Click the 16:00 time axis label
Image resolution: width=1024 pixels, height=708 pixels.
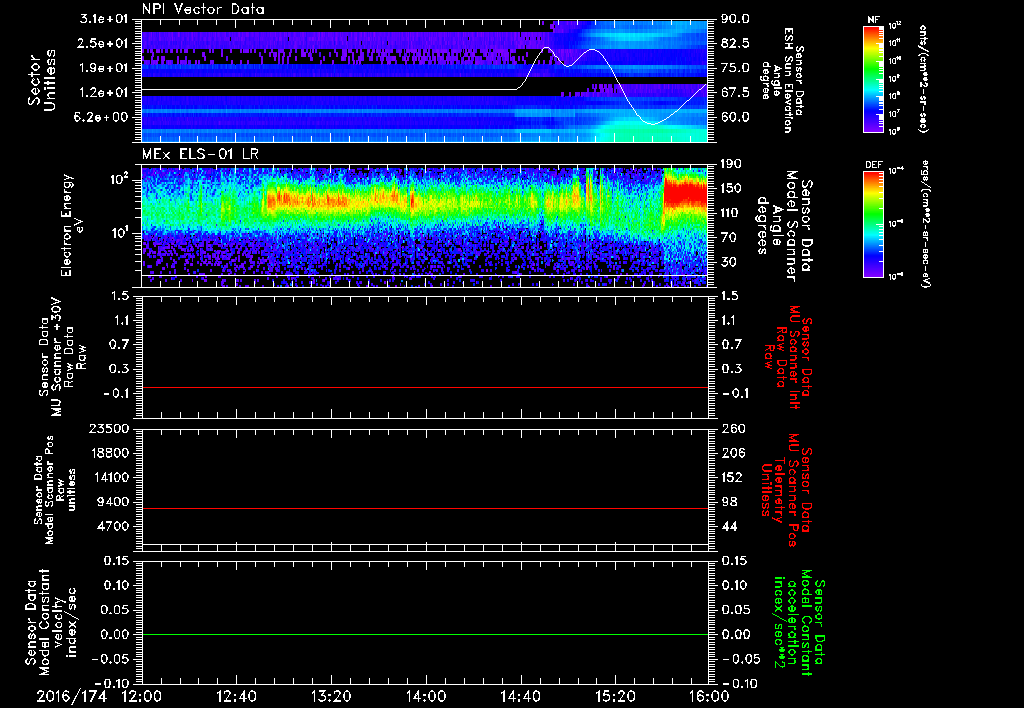pos(708,695)
